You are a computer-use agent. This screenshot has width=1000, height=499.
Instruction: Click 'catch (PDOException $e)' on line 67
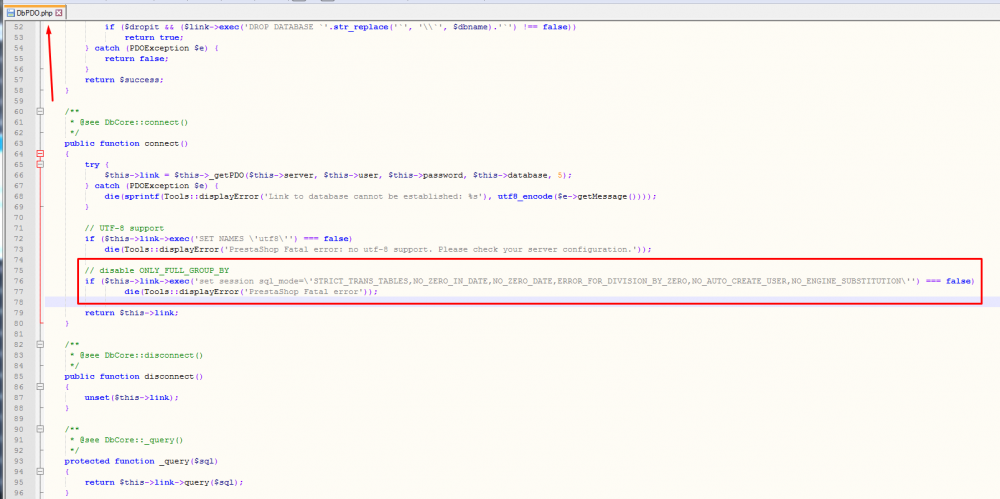coord(152,186)
